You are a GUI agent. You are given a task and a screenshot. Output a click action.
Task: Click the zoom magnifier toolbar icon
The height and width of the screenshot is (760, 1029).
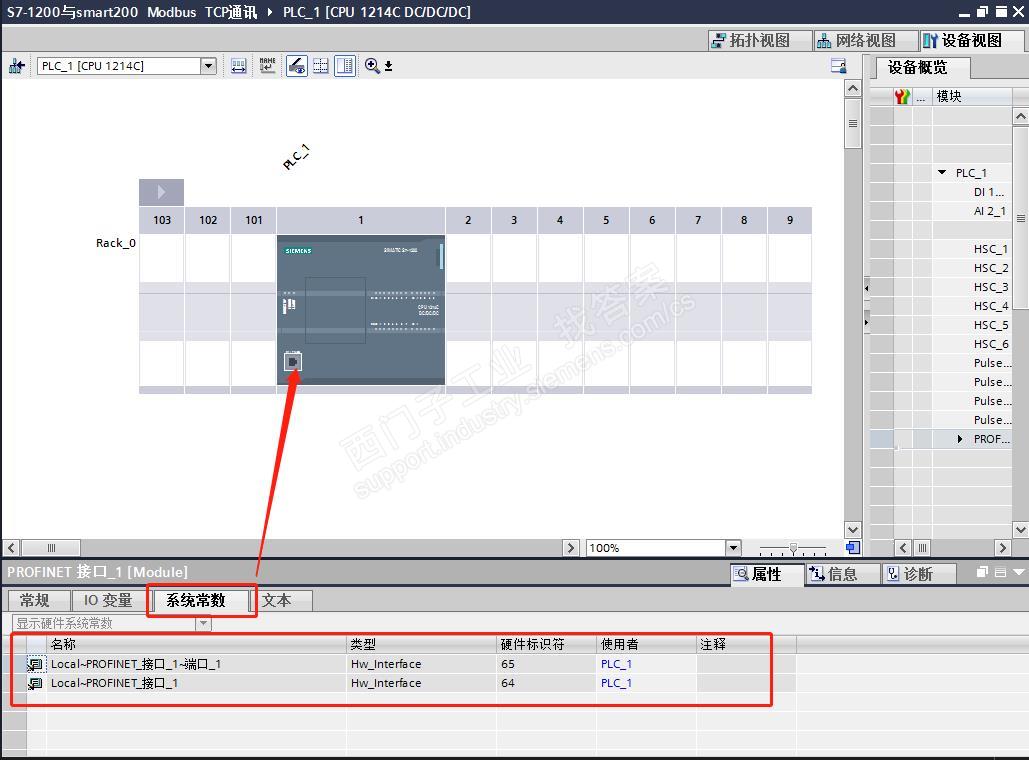tap(372, 66)
